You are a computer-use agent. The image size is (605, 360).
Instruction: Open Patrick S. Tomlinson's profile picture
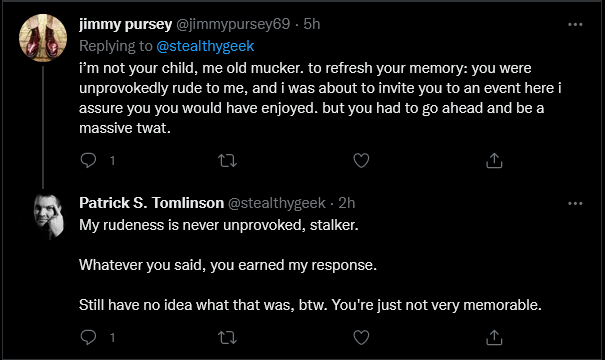[x=48, y=216]
